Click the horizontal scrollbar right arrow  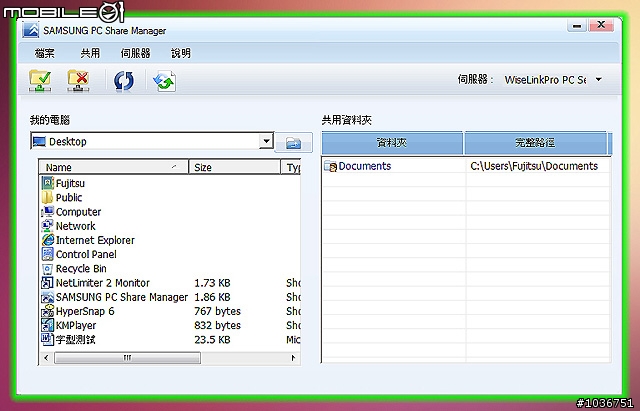(x=293, y=358)
